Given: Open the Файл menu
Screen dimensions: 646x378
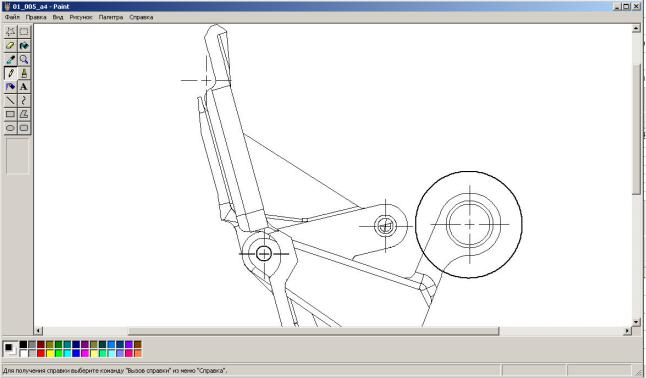Looking at the screenshot, I should [12, 17].
